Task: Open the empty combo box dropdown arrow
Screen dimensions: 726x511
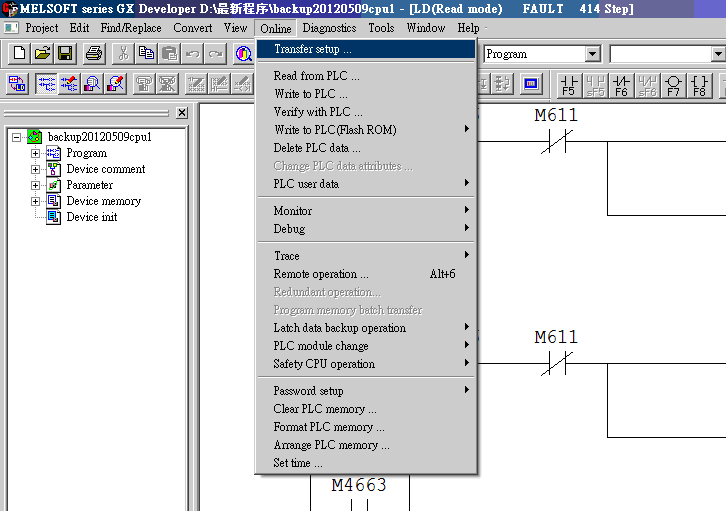Action: click(718, 54)
